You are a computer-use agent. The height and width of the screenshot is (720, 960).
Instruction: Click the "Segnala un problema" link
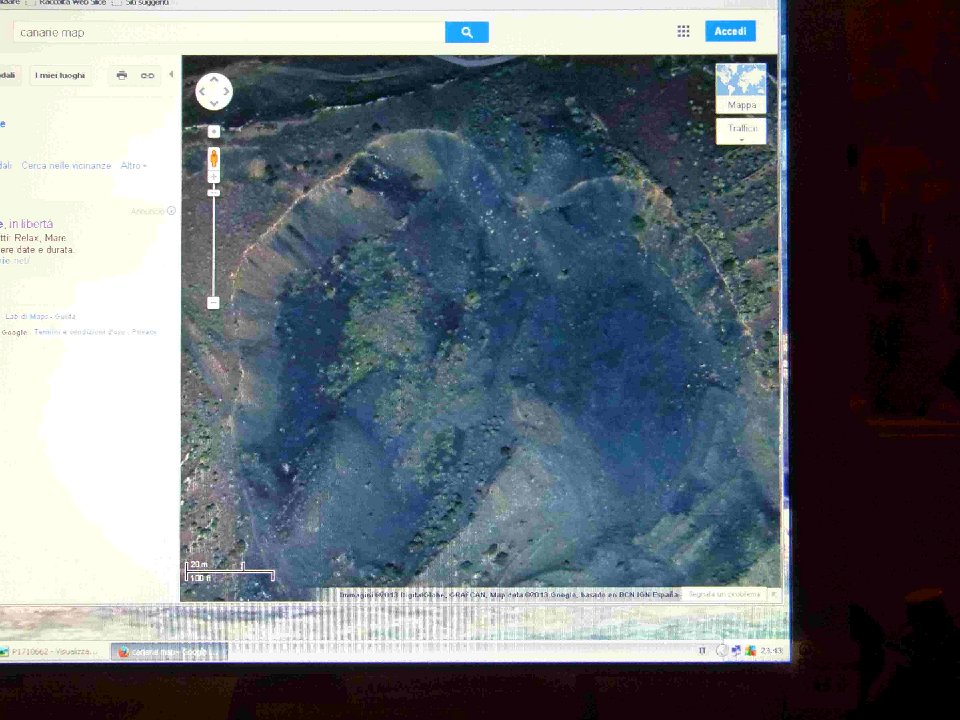[724, 594]
